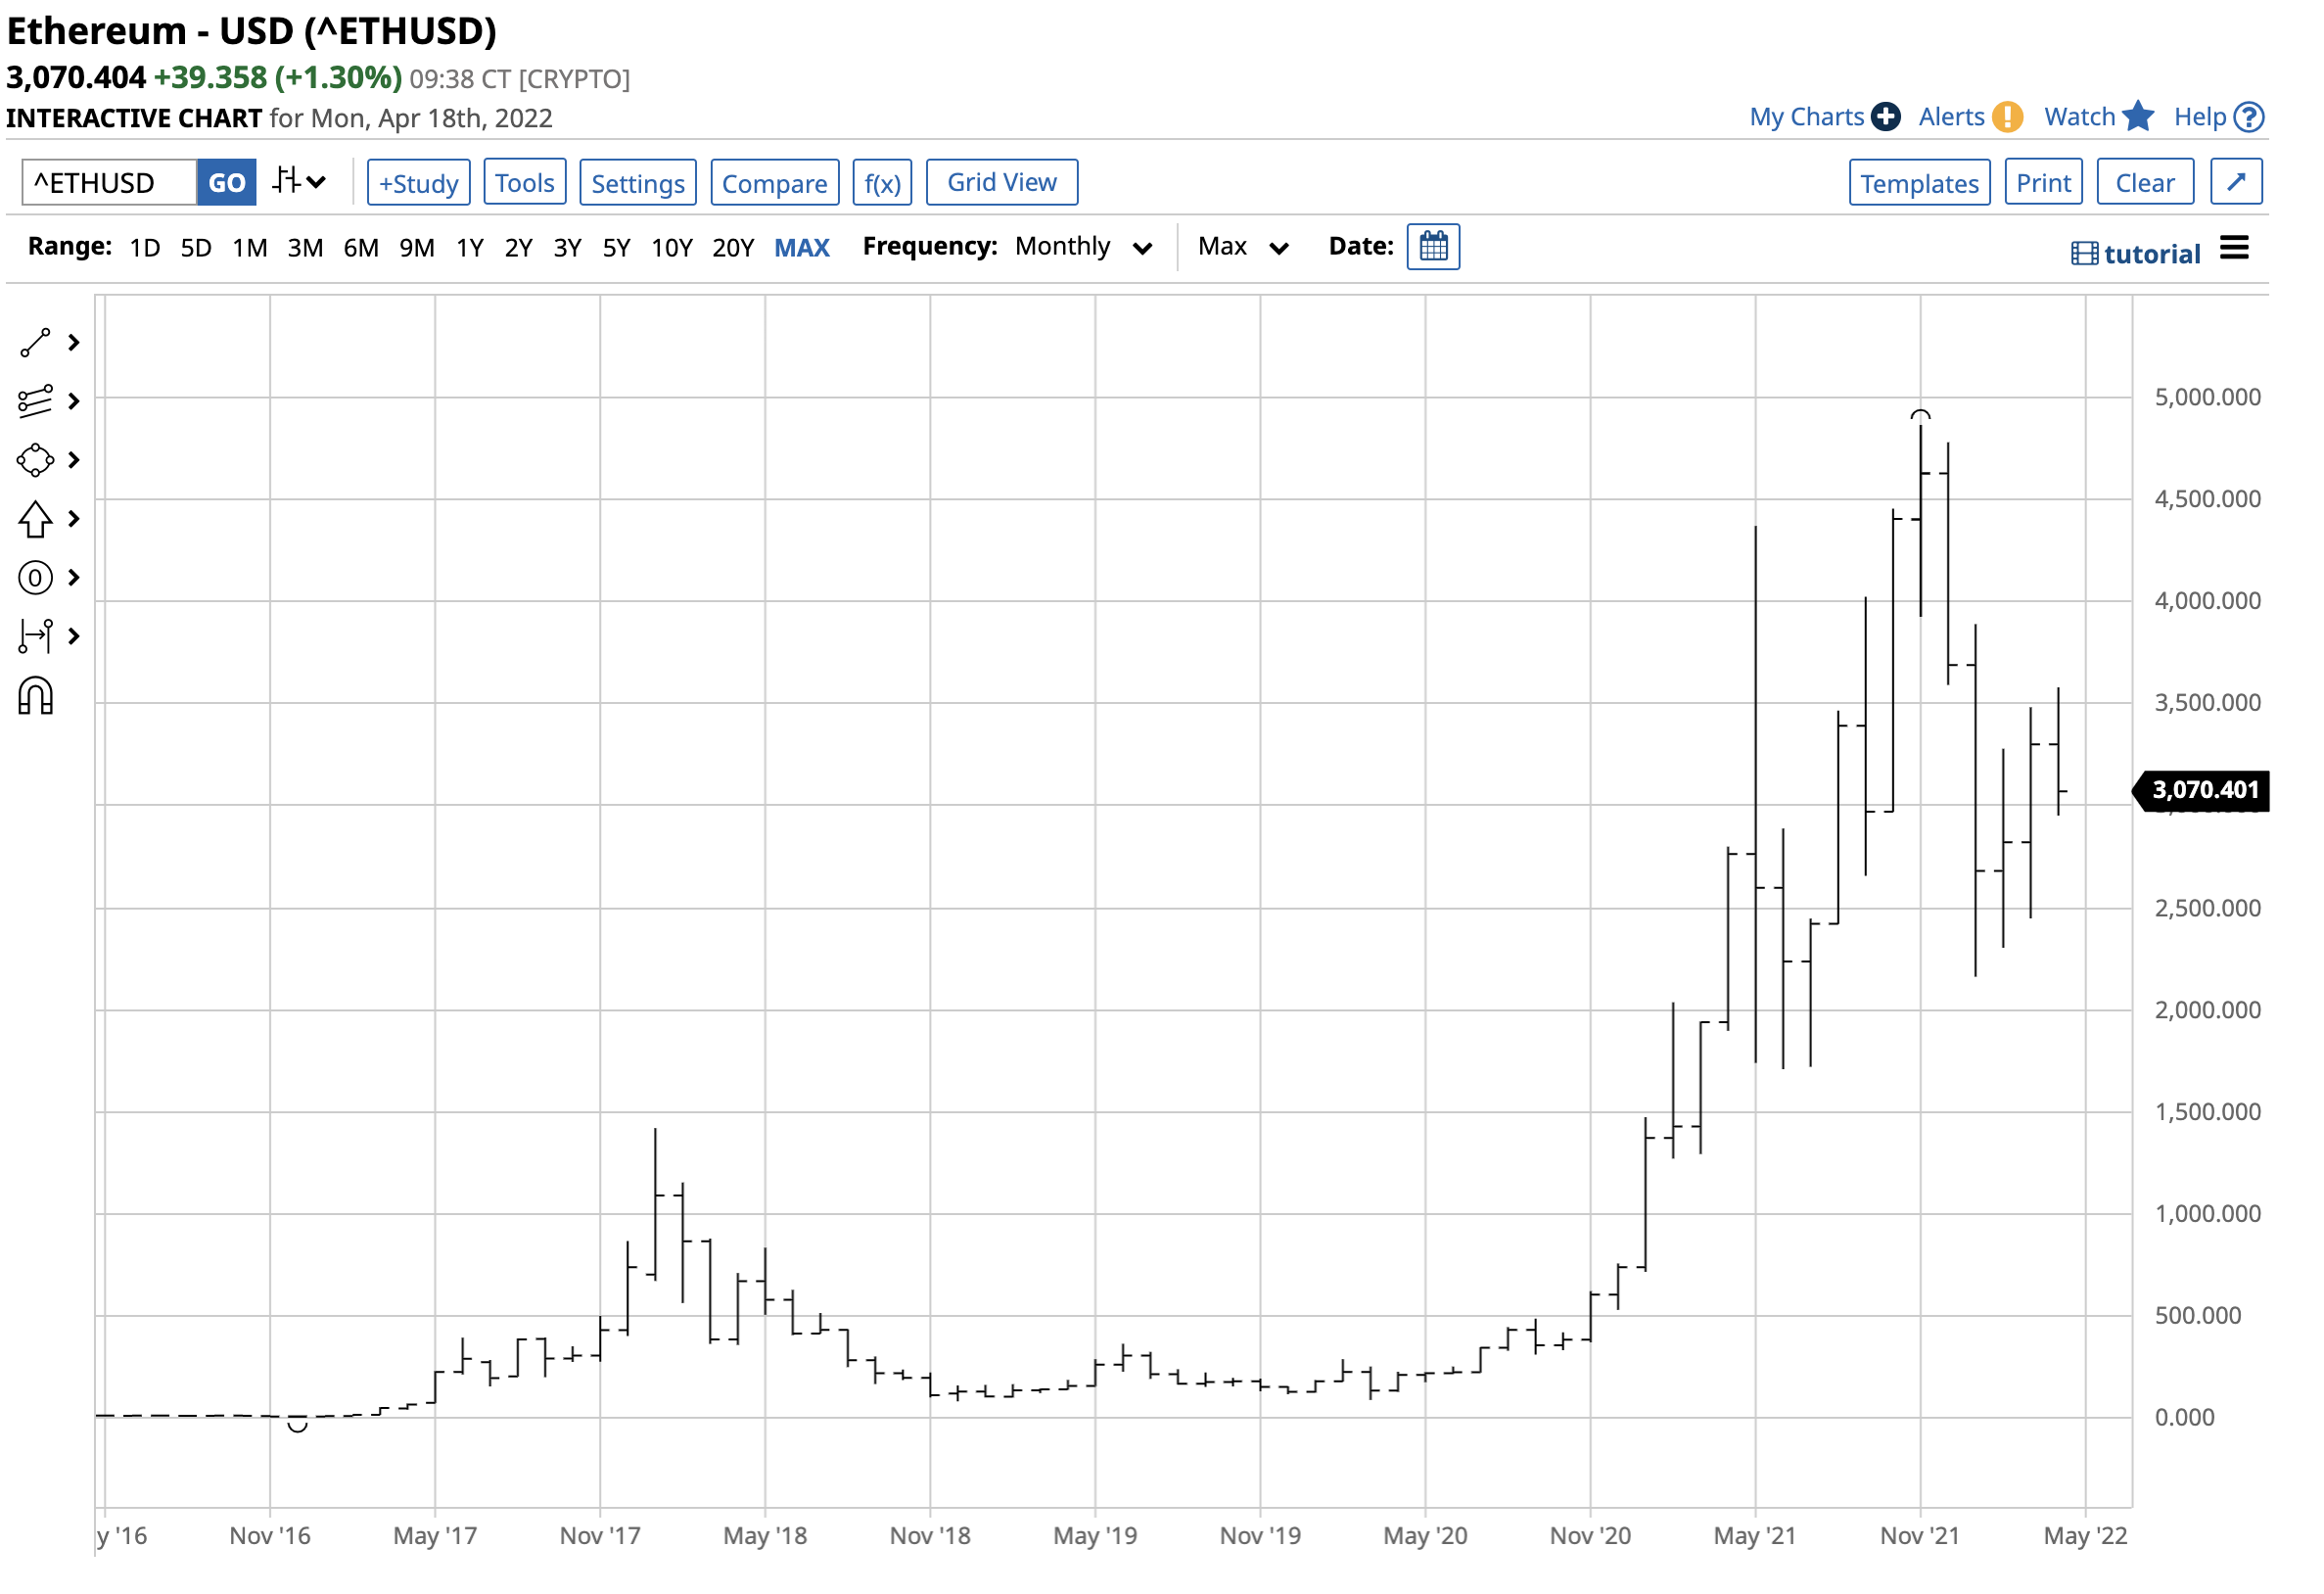This screenshot has height=1594, width=2324.
Task: Open chart Settings
Action: (638, 182)
